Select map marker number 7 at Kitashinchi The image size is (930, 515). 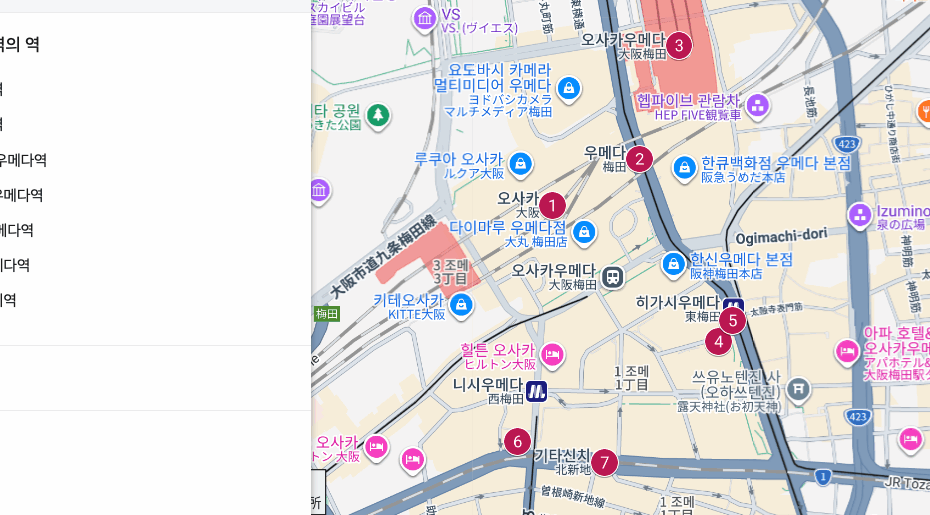coord(604,463)
